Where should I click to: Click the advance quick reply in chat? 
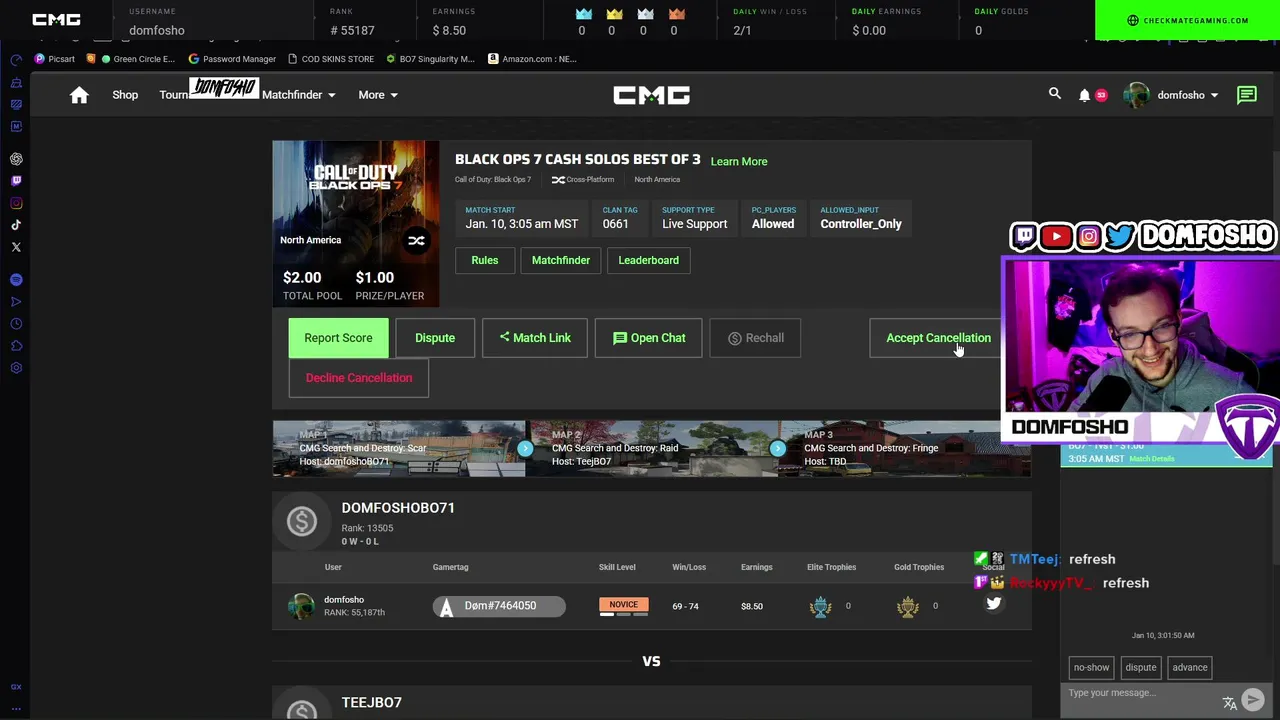(1190, 667)
